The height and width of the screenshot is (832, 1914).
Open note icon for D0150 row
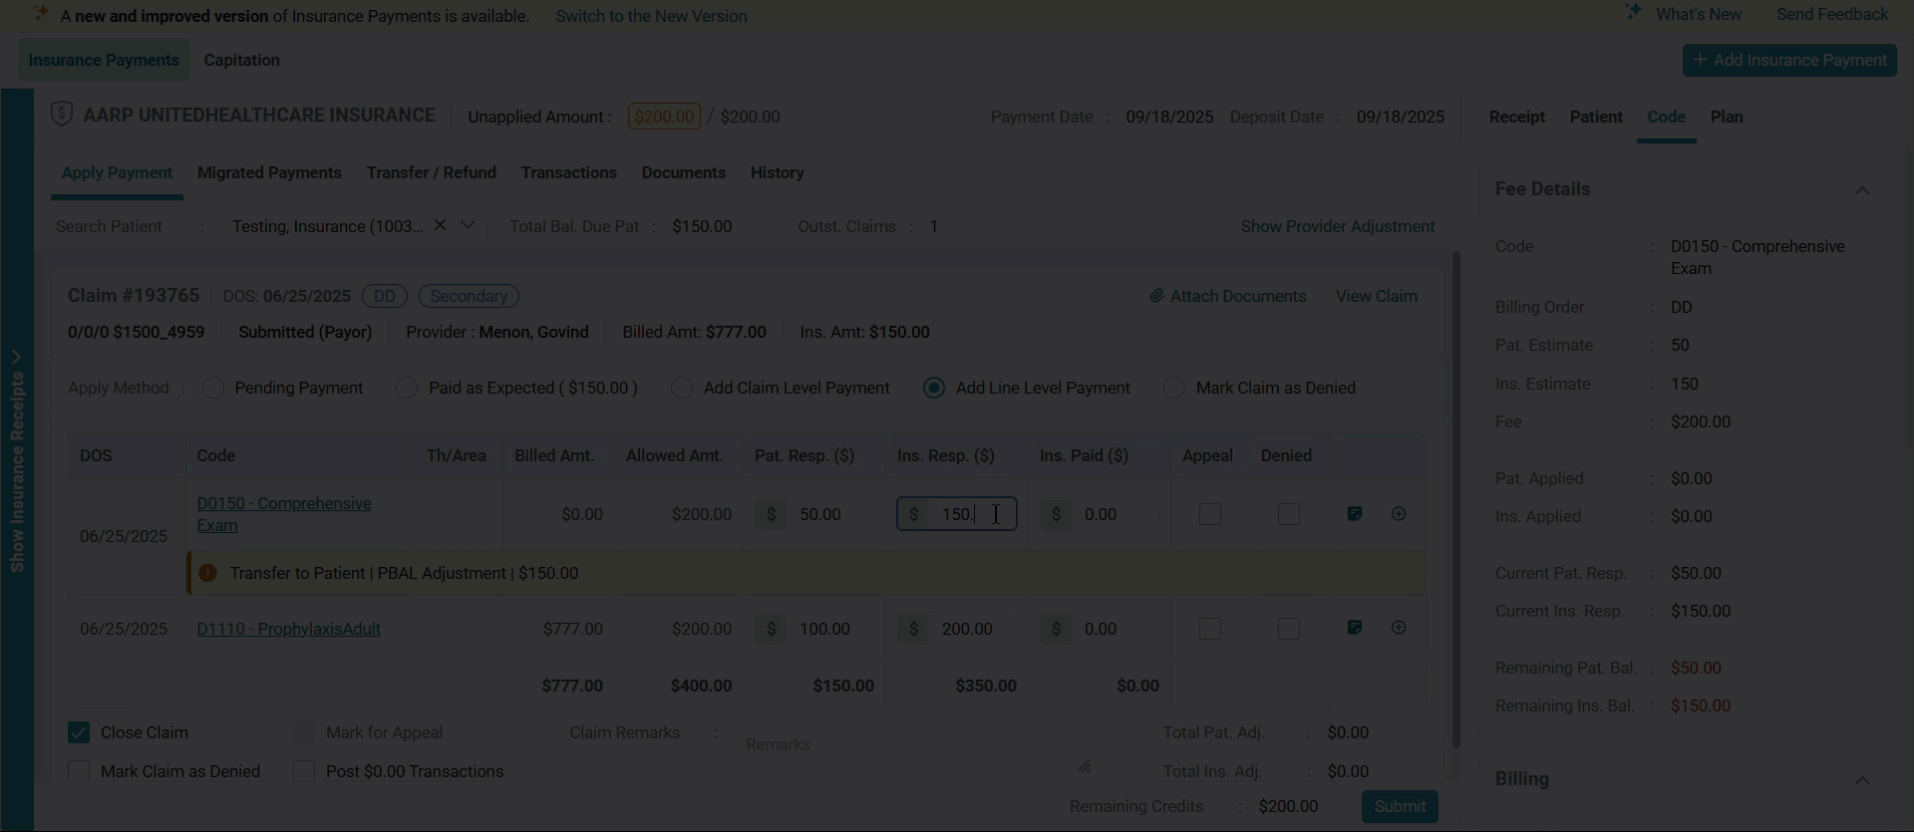point(1354,514)
